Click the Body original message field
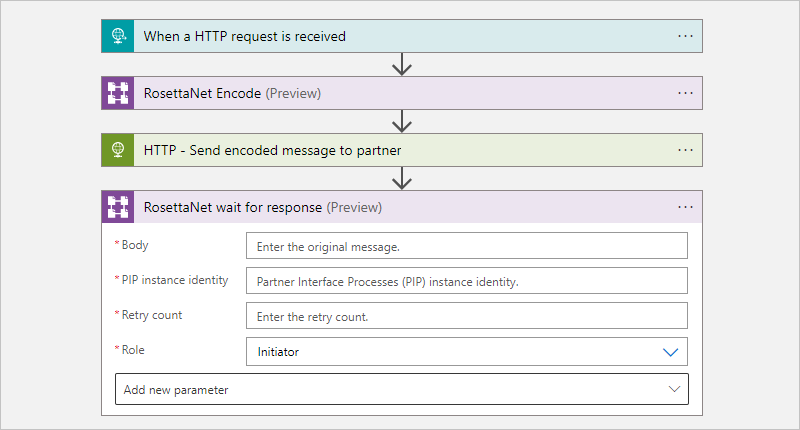800x430 pixels. coord(467,246)
